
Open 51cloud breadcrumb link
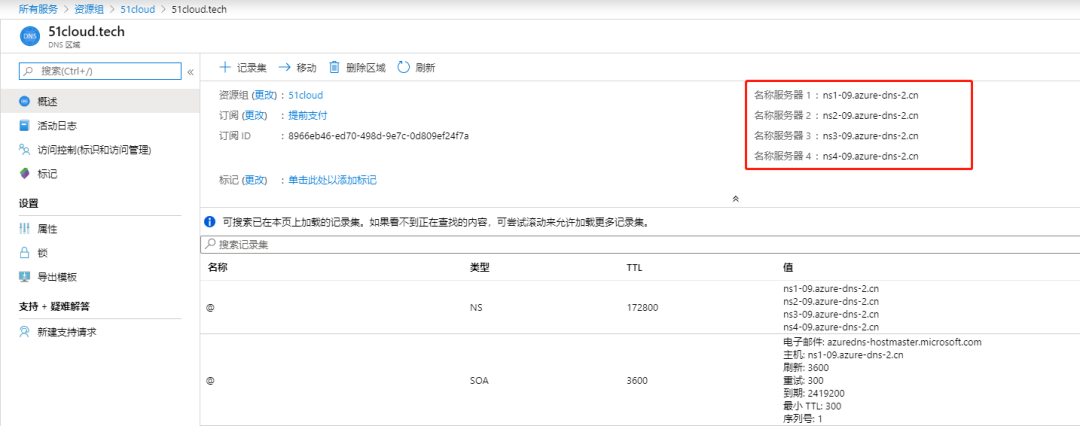138,10
